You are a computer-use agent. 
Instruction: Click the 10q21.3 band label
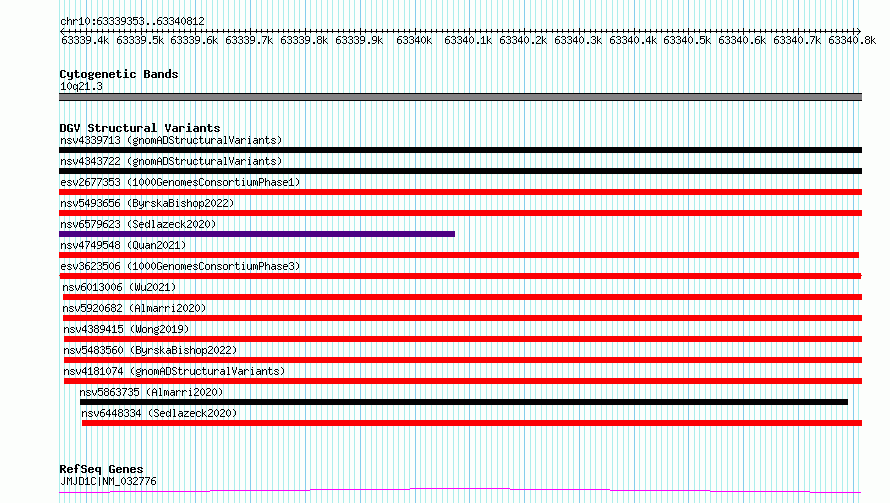point(81,86)
